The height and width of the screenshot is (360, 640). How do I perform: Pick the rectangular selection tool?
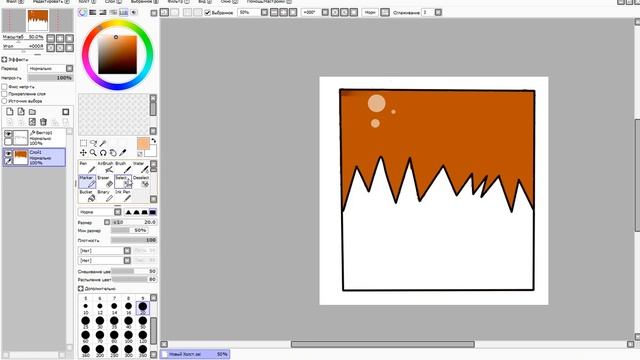83,143
